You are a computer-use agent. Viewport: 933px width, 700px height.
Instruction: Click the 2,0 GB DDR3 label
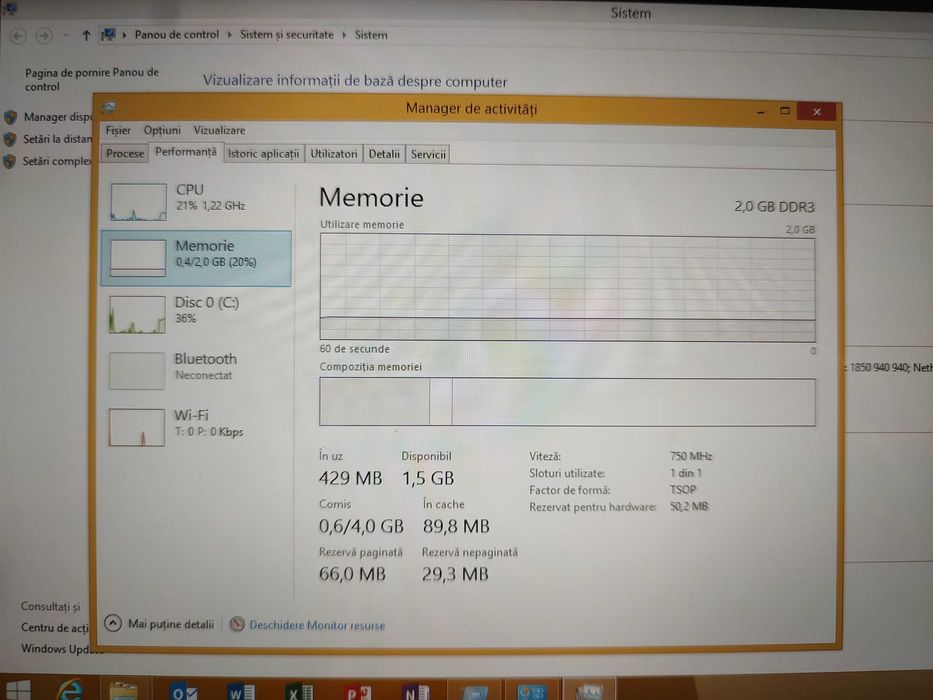pyautogui.click(x=774, y=207)
